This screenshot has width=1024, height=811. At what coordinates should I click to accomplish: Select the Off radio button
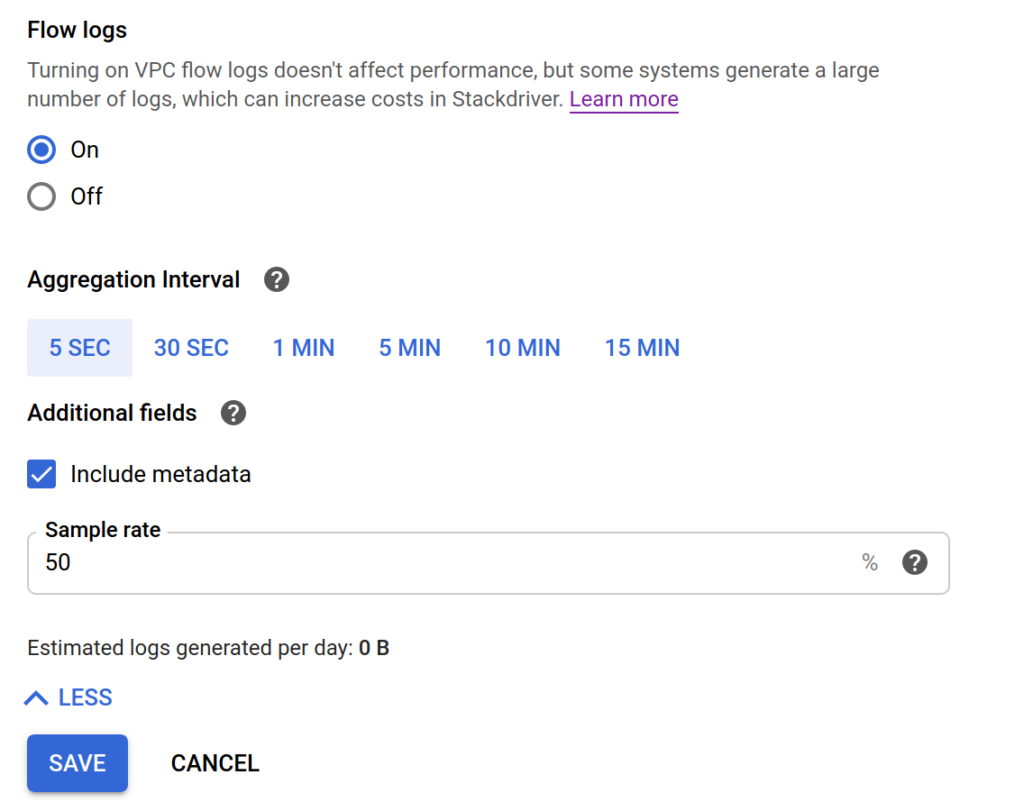(41, 196)
